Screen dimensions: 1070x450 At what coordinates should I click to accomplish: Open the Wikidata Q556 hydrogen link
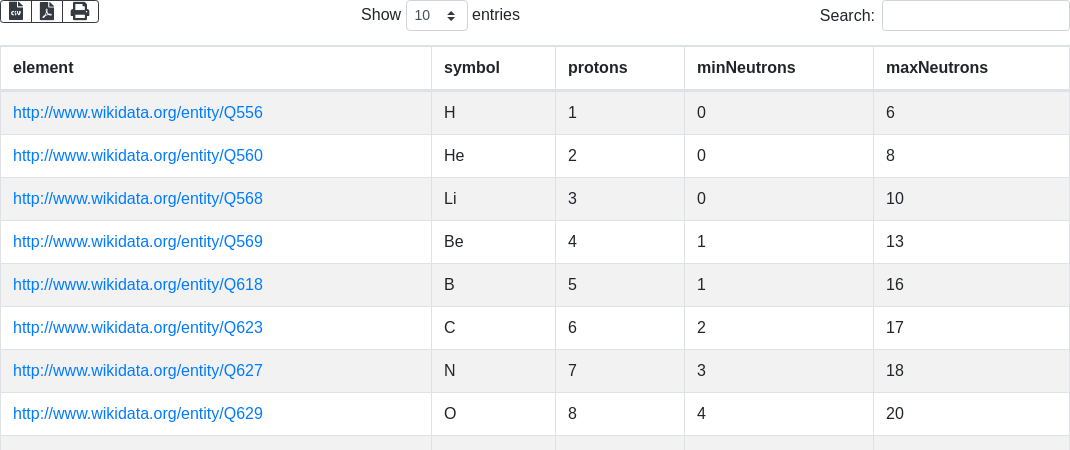138,112
